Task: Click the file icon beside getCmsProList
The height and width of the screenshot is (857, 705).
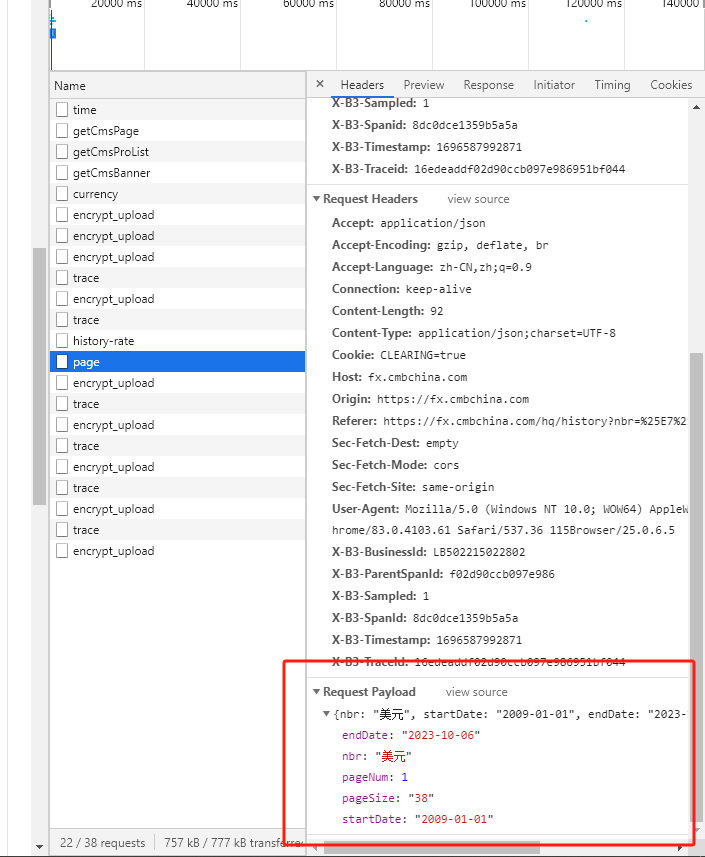Action: pyautogui.click(x=62, y=151)
